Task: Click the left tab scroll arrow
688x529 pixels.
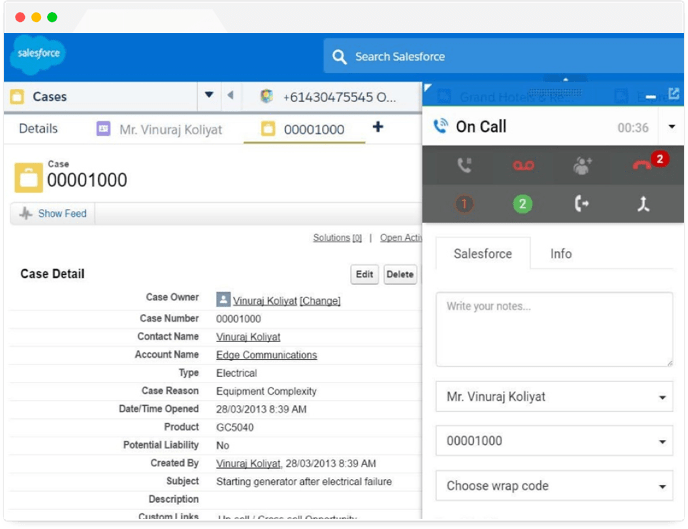Action: (x=230, y=95)
